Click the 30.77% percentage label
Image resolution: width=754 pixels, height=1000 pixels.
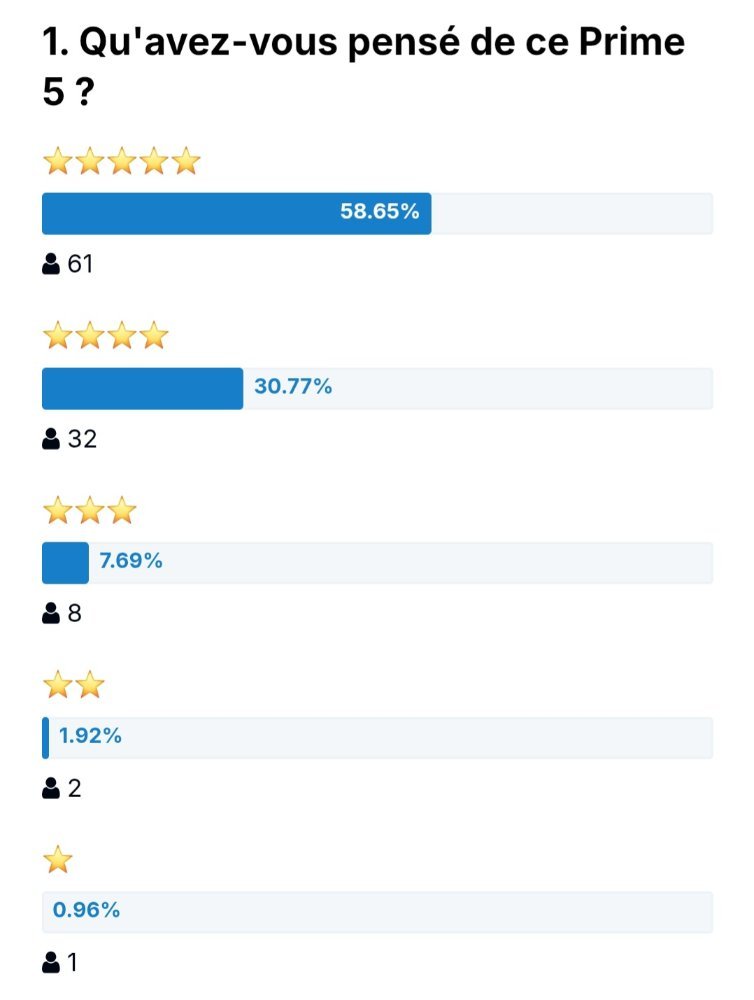293,386
